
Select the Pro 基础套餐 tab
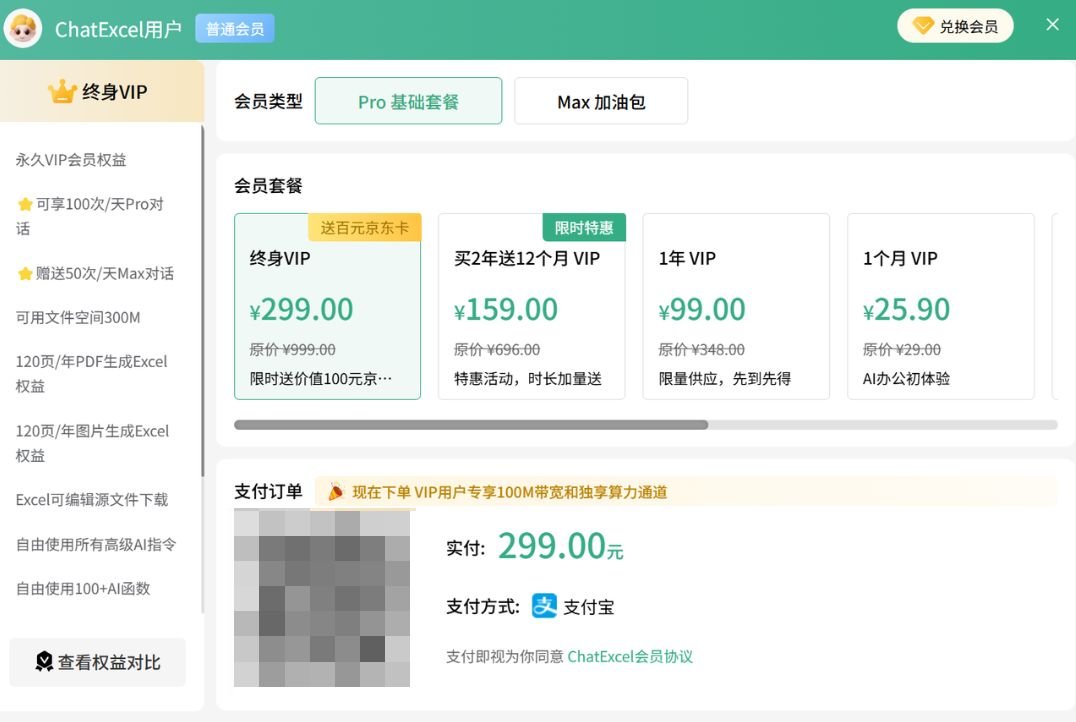pos(408,101)
